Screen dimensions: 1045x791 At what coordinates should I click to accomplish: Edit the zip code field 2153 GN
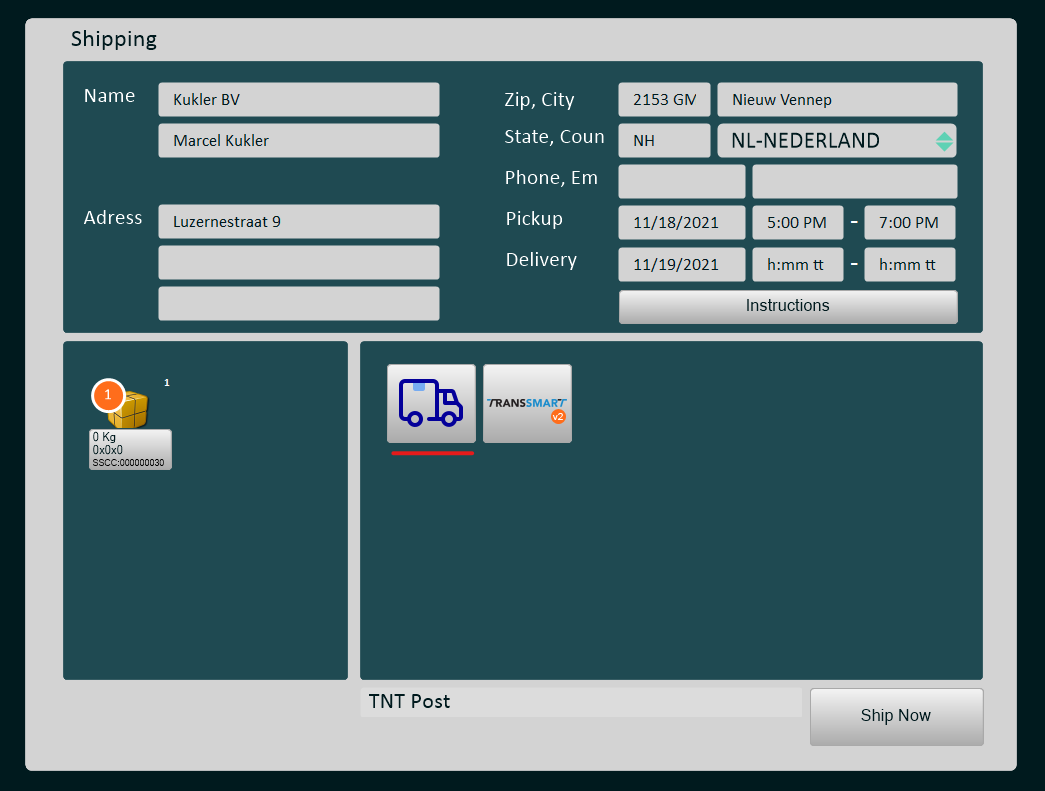pyautogui.click(x=664, y=100)
